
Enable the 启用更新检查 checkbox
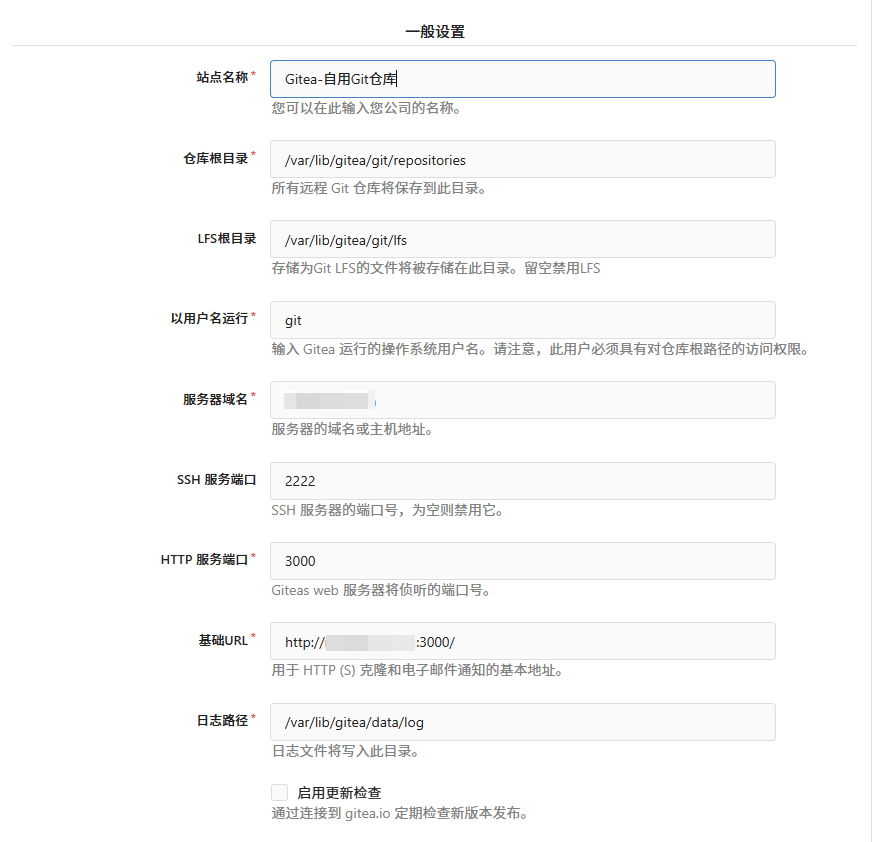click(x=280, y=792)
